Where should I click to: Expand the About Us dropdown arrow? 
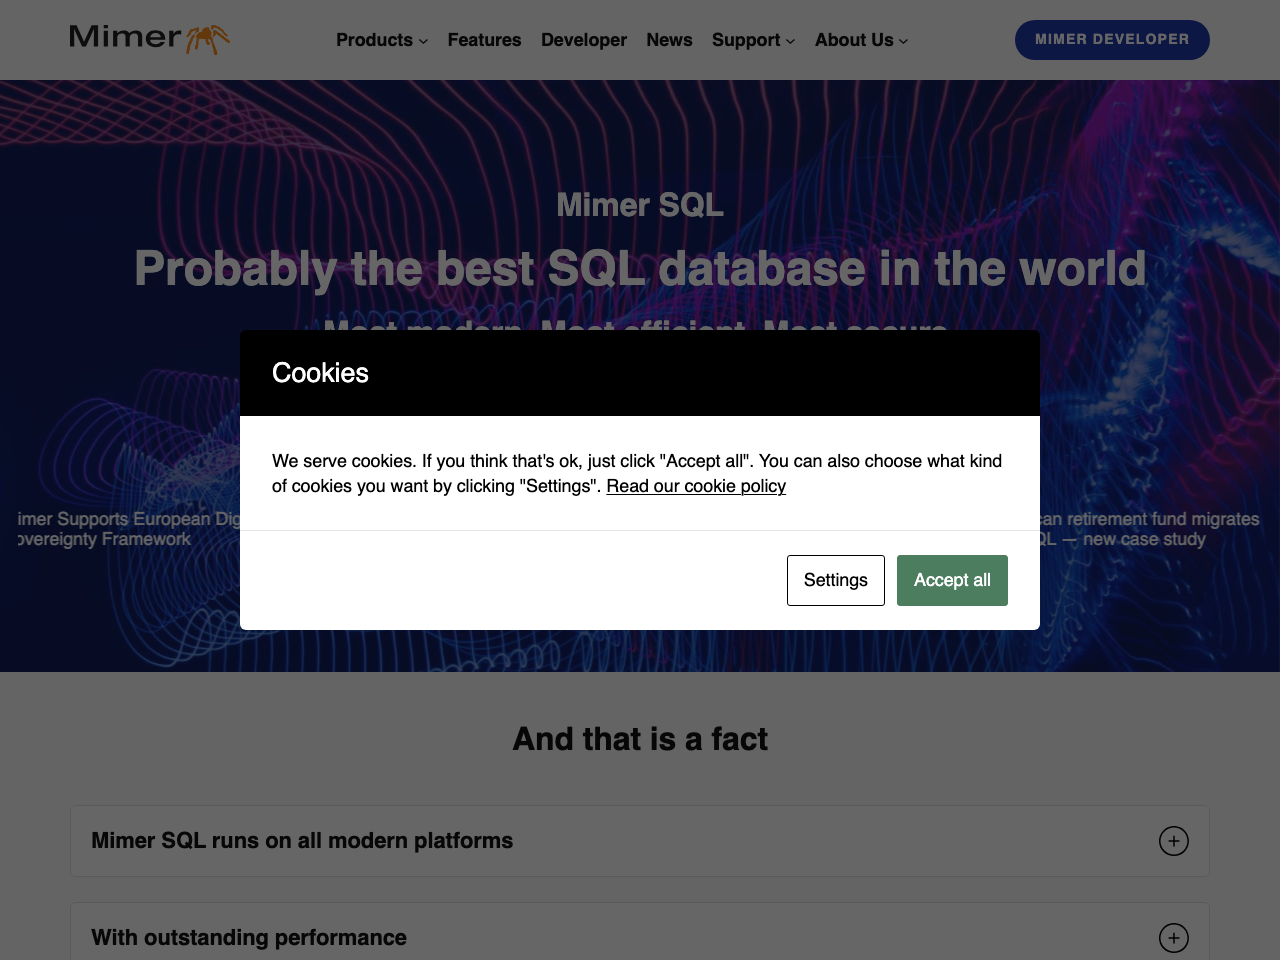(903, 41)
